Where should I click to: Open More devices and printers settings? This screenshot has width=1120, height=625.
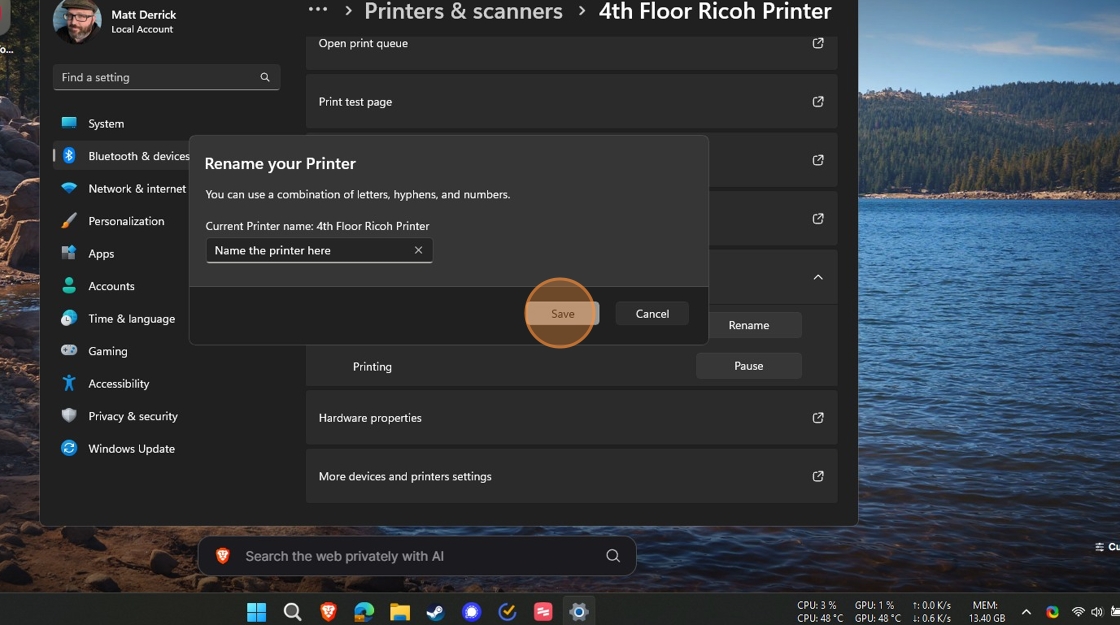[x=571, y=476]
